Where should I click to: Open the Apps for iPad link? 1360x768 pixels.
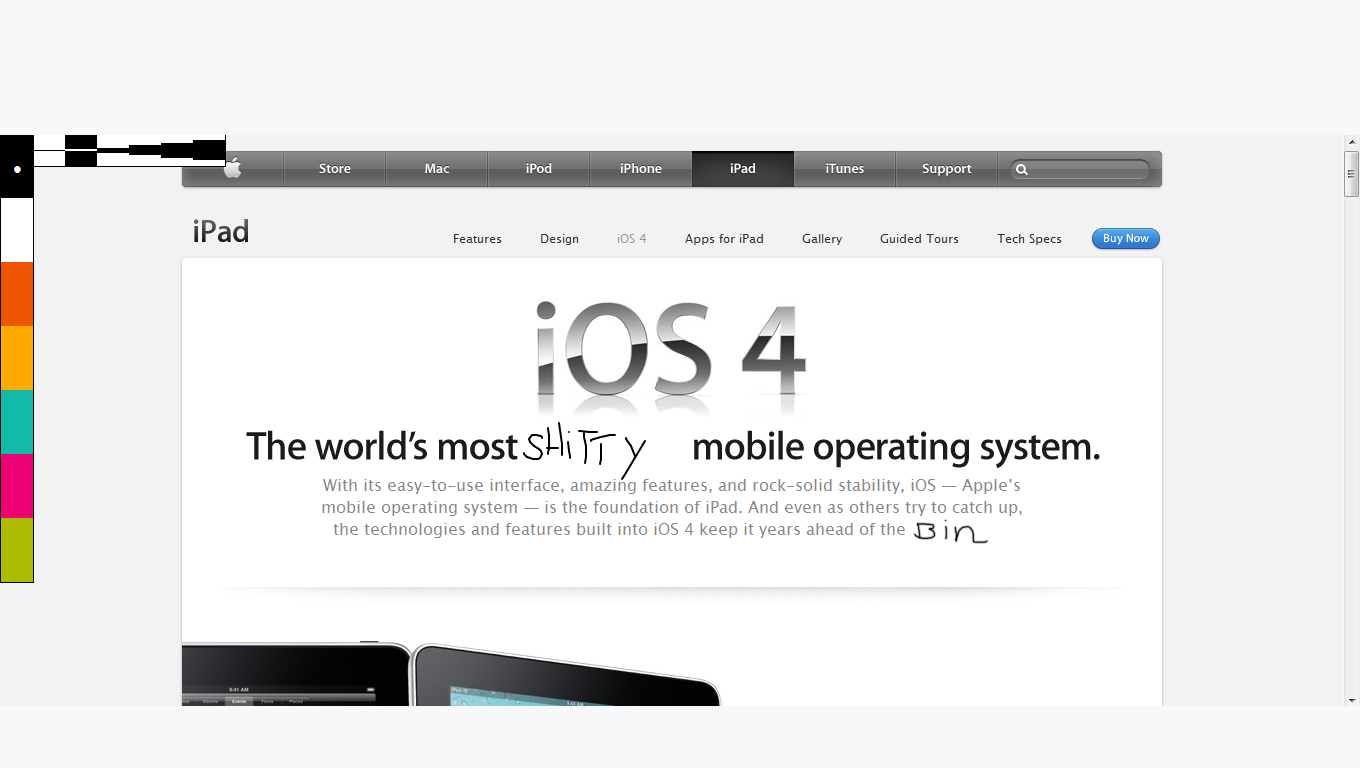point(724,239)
